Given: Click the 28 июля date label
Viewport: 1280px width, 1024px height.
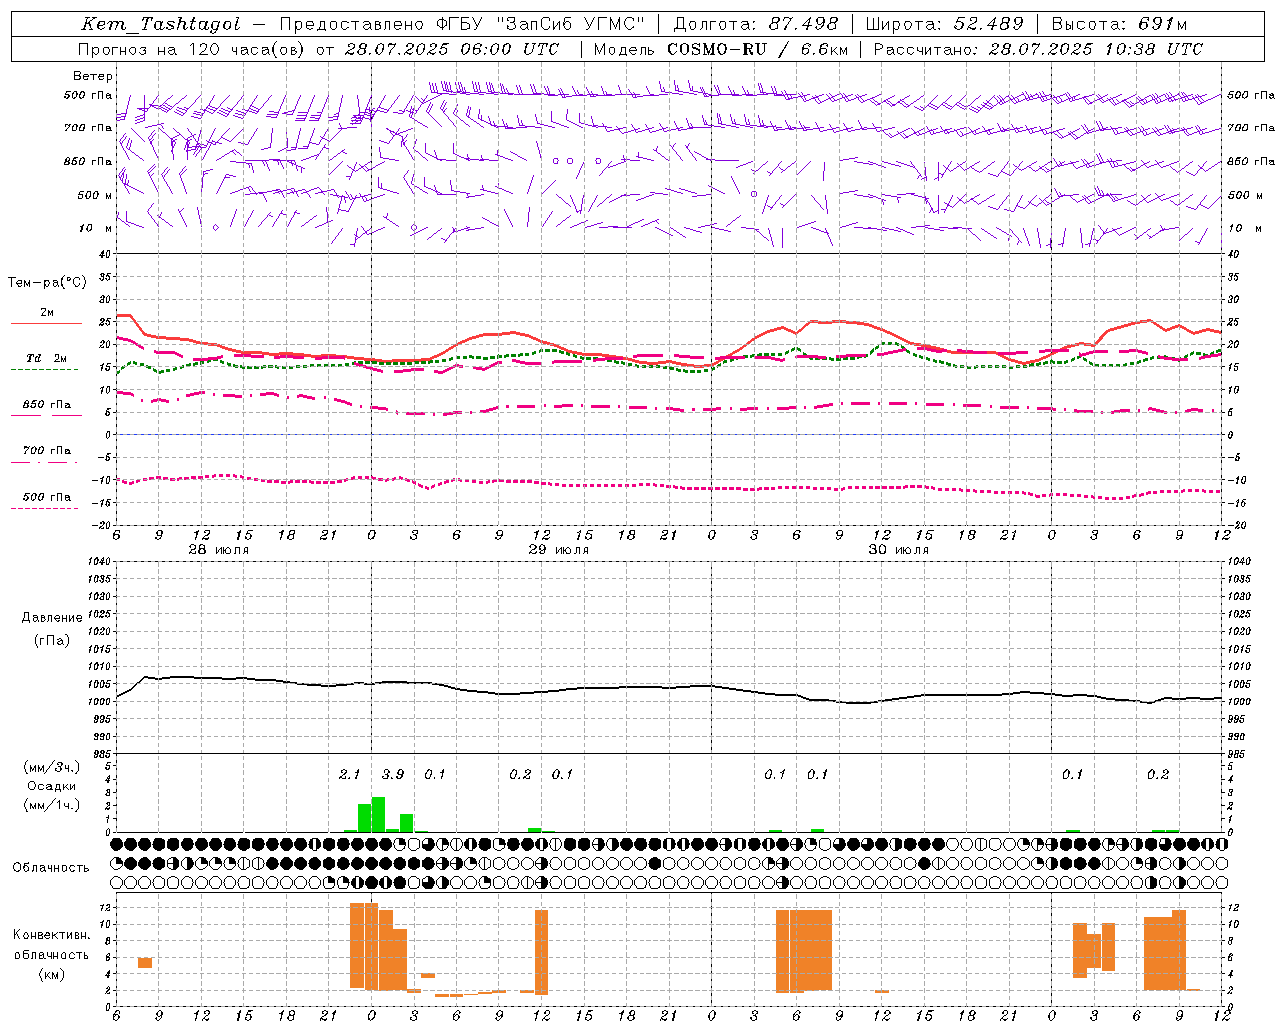Looking at the screenshot, I should pyautogui.click(x=219, y=550).
